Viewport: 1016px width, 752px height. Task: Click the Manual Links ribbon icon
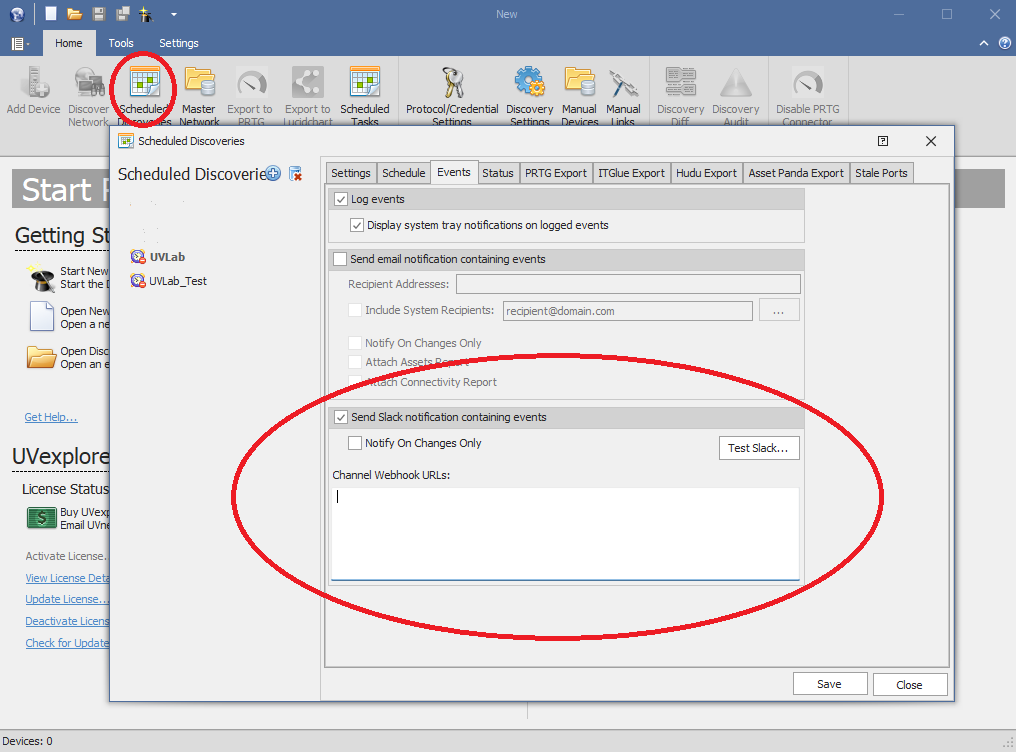click(623, 82)
